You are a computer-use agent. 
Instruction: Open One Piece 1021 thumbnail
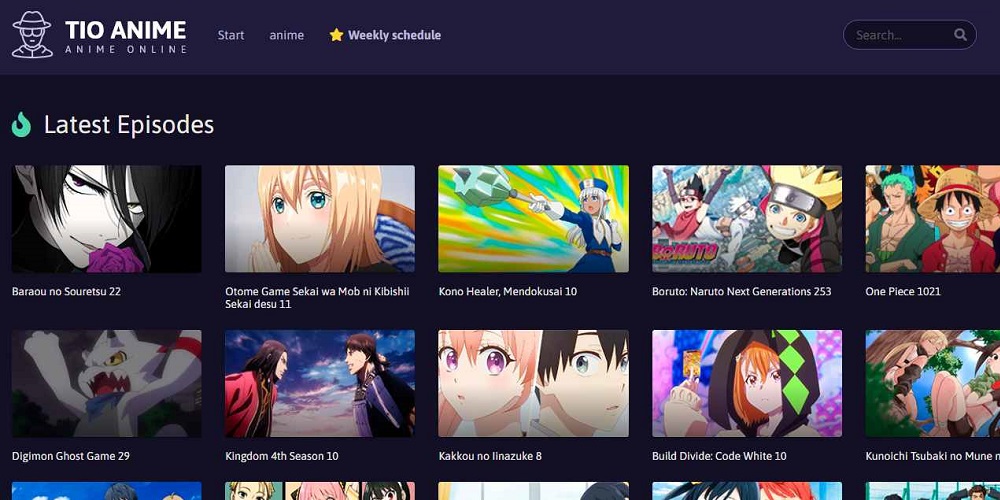coord(932,219)
